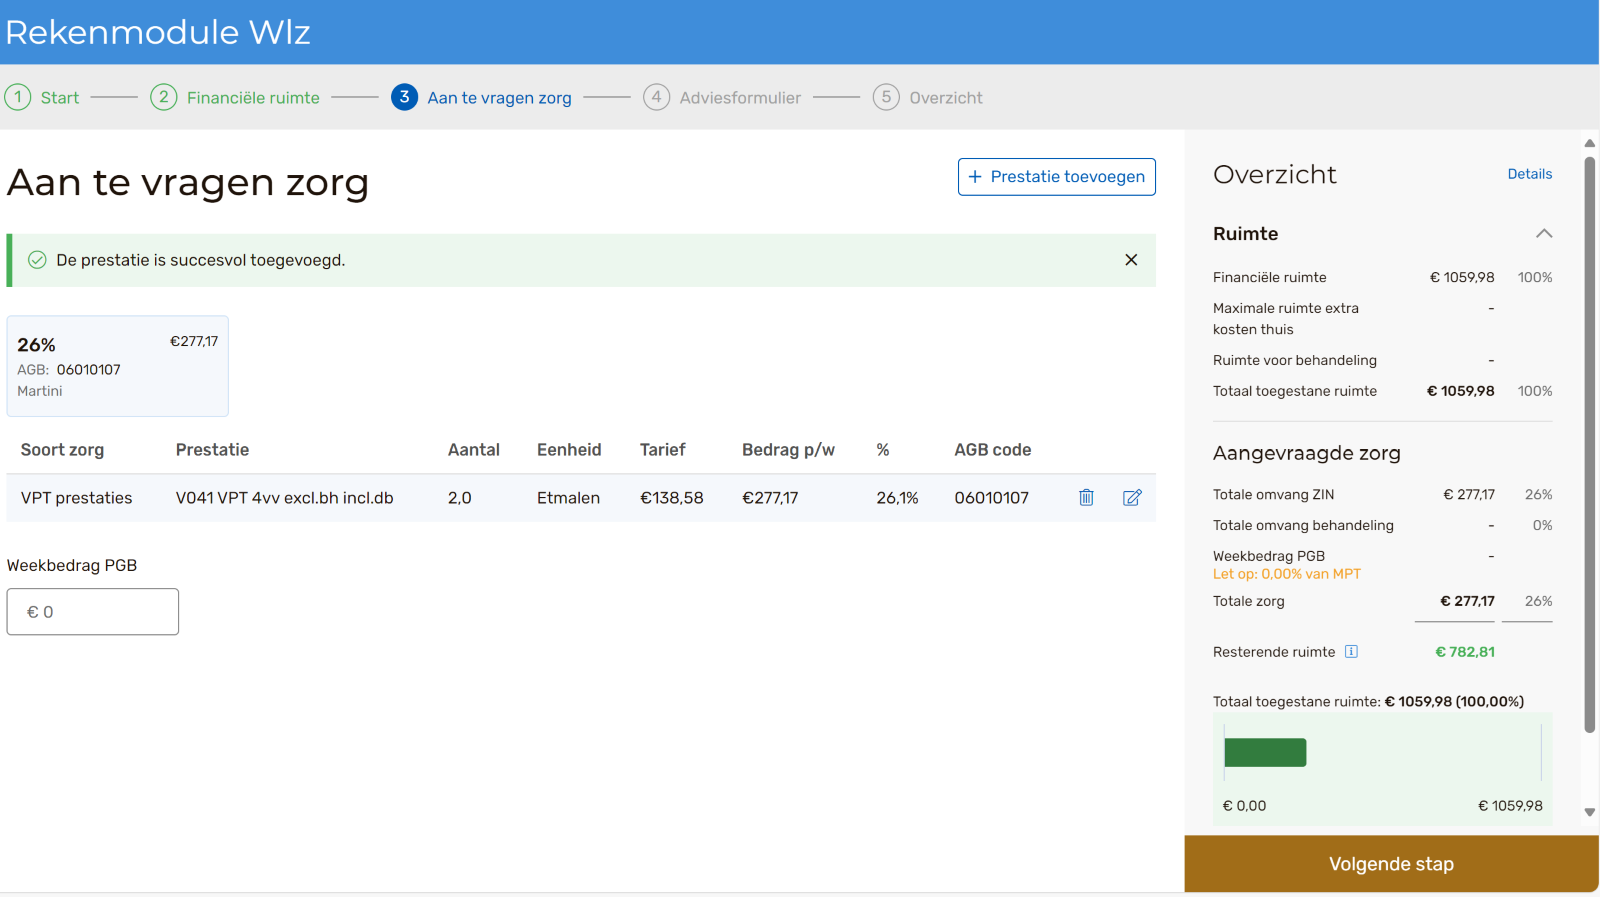The image size is (1600, 897).
Task: Open the info icon next to Resterende ruimte
Action: (1351, 652)
